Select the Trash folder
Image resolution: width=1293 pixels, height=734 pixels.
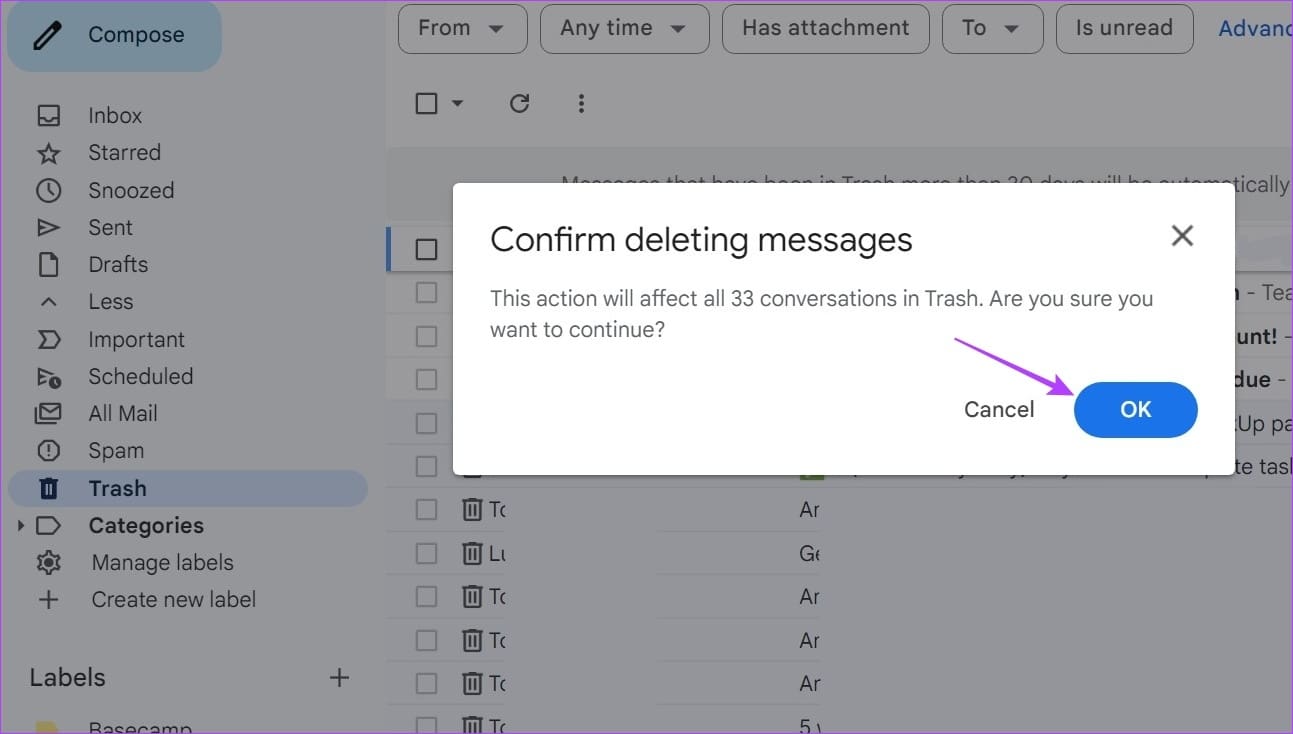tap(188, 488)
